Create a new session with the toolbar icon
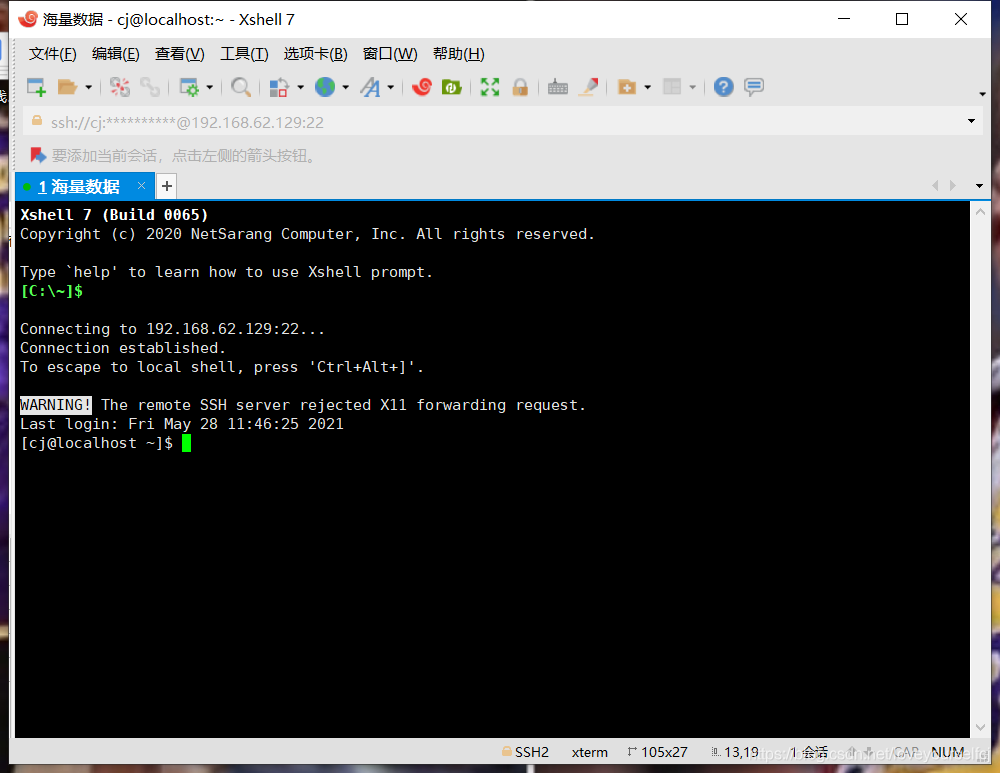 tap(36, 87)
